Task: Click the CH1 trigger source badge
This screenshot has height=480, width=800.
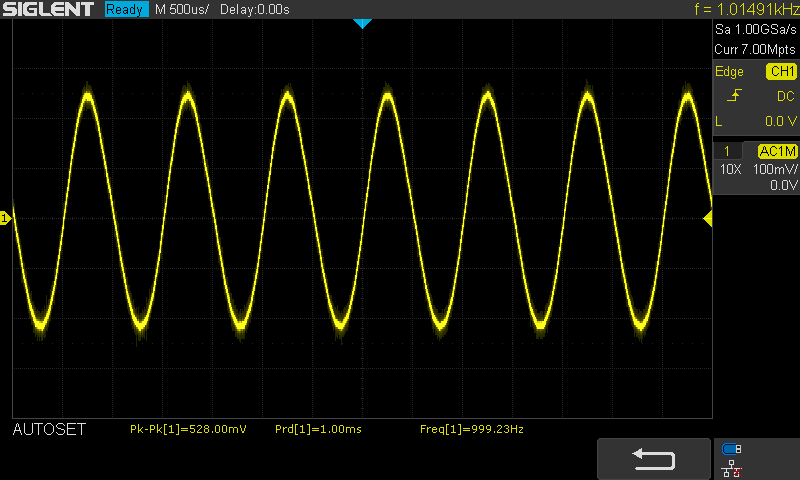Action: (x=782, y=71)
